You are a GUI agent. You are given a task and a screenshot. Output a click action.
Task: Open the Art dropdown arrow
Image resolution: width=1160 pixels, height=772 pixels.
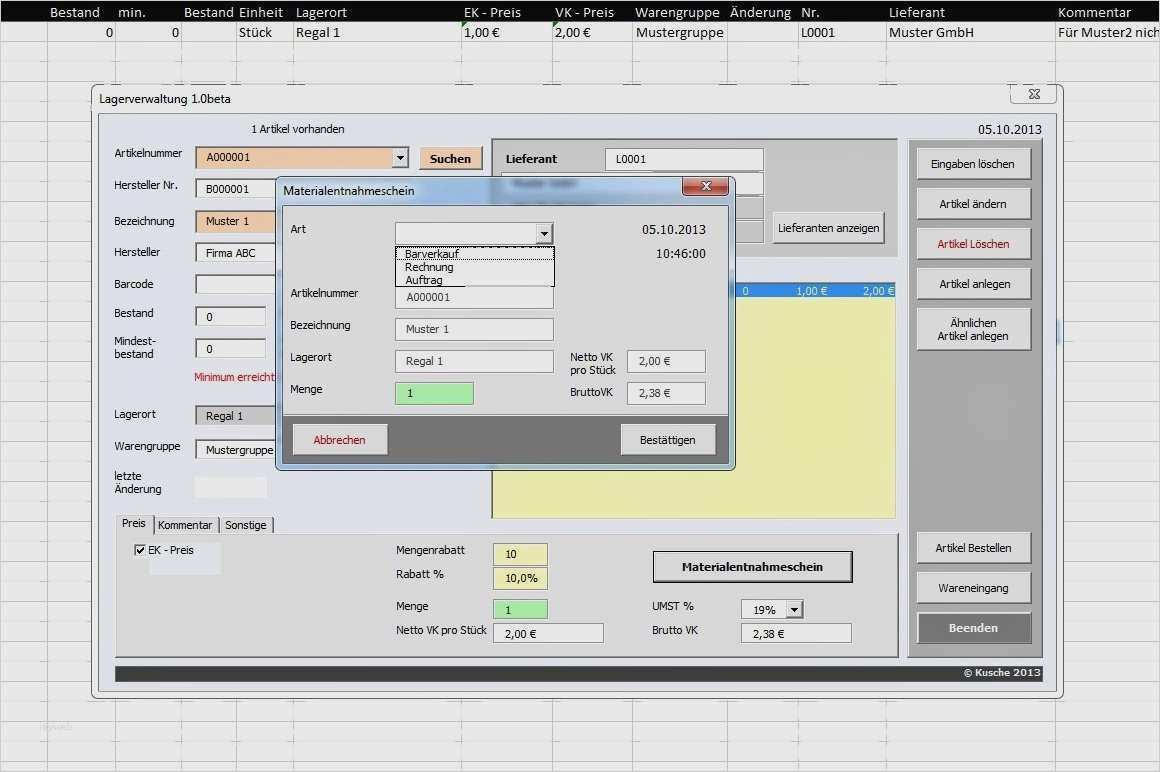pos(544,234)
